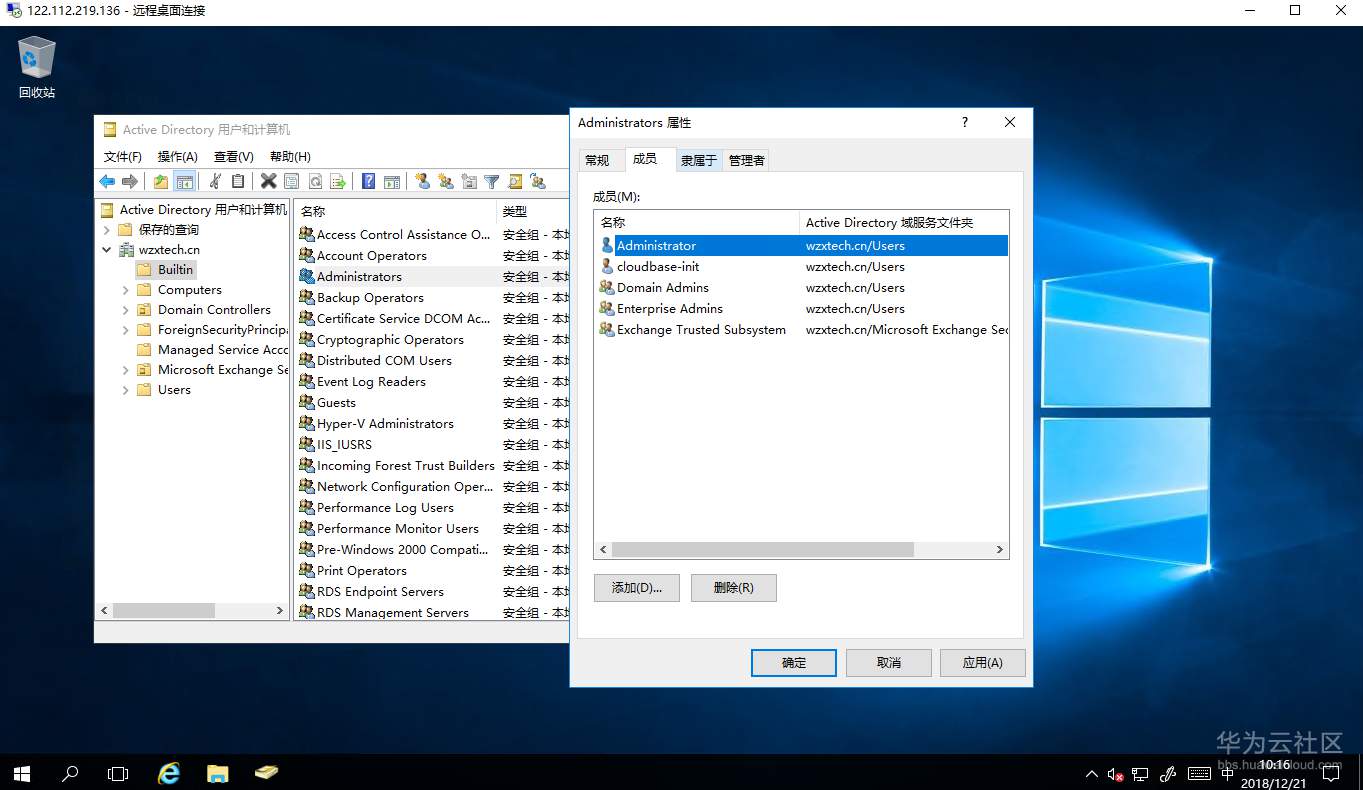
Task: Open the 文件(F) menu
Action: pos(123,156)
